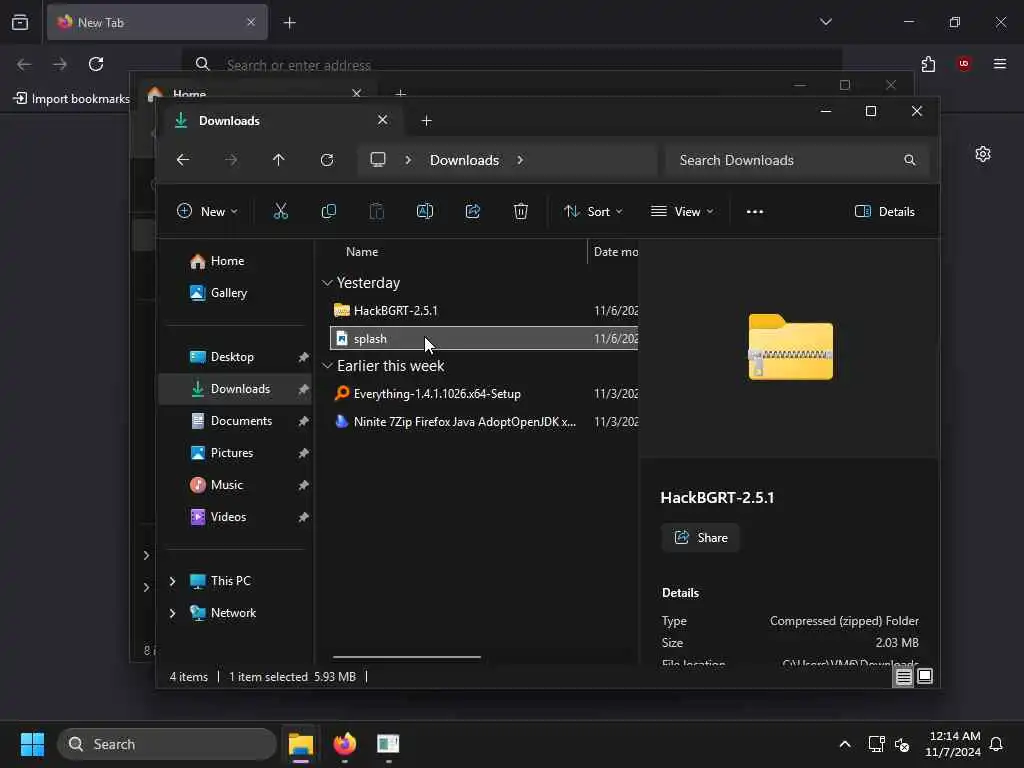This screenshot has height=768, width=1024.
Task: Open Firefox new tab settings gear
Action: click(x=983, y=154)
